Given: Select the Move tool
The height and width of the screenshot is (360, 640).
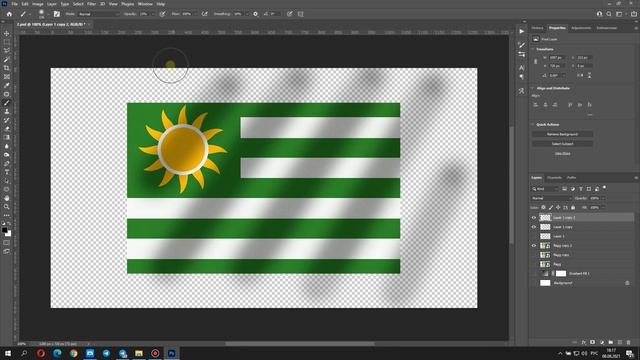Looking at the screenshot, I should pyautogui.click(x=7, y=33).
